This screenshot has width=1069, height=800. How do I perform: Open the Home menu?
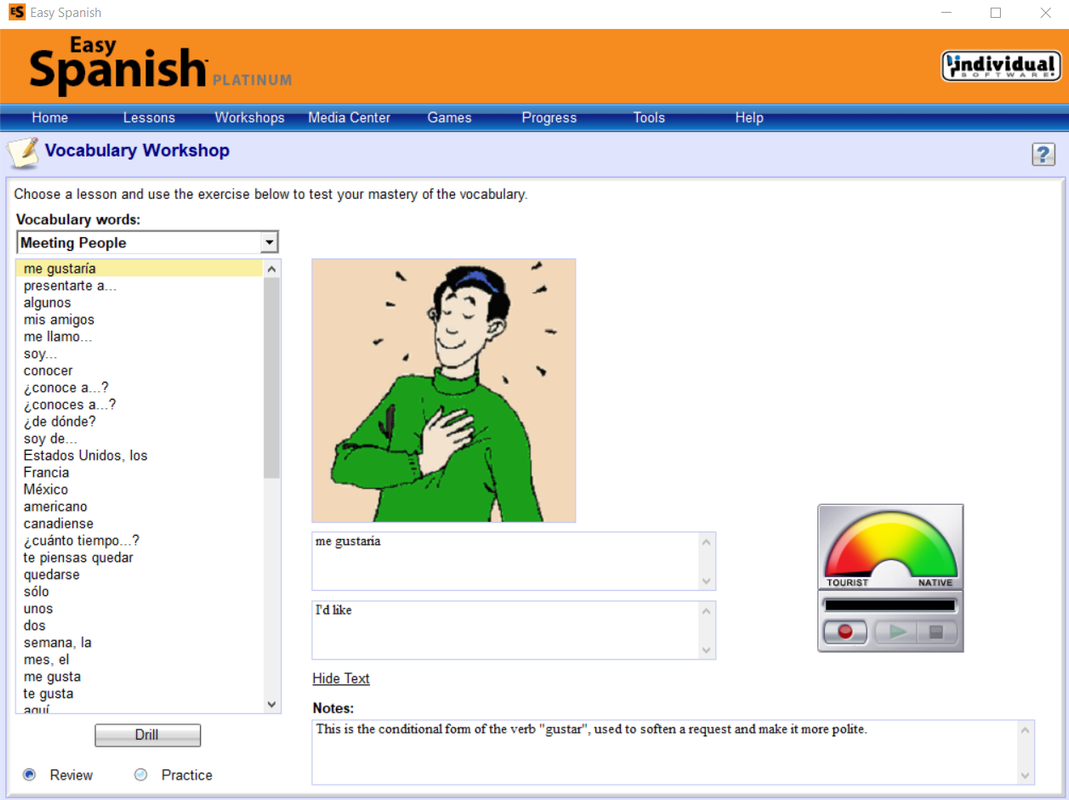(50, 117)
